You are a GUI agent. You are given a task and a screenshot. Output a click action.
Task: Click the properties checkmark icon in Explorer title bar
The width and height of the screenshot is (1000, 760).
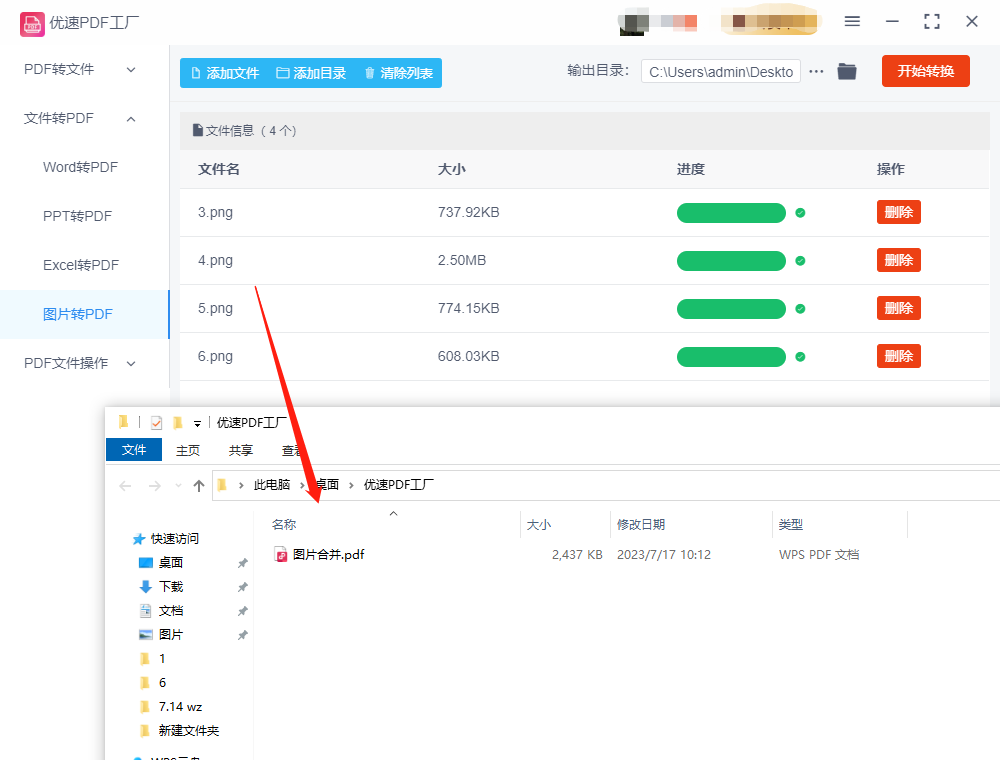coord(156,423)
